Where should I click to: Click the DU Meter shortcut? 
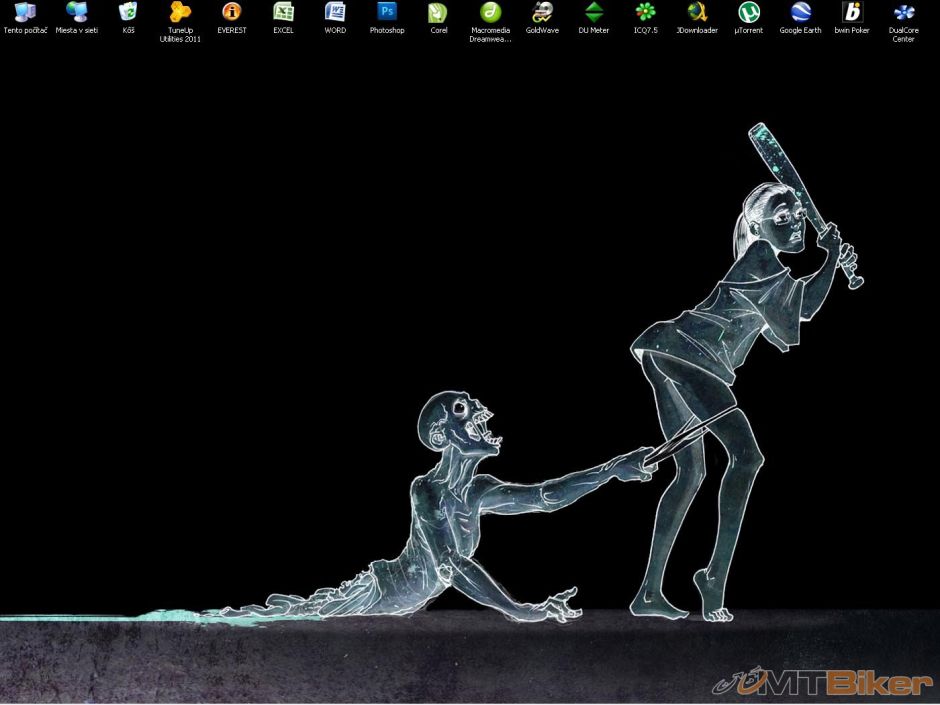pos(594,13)
